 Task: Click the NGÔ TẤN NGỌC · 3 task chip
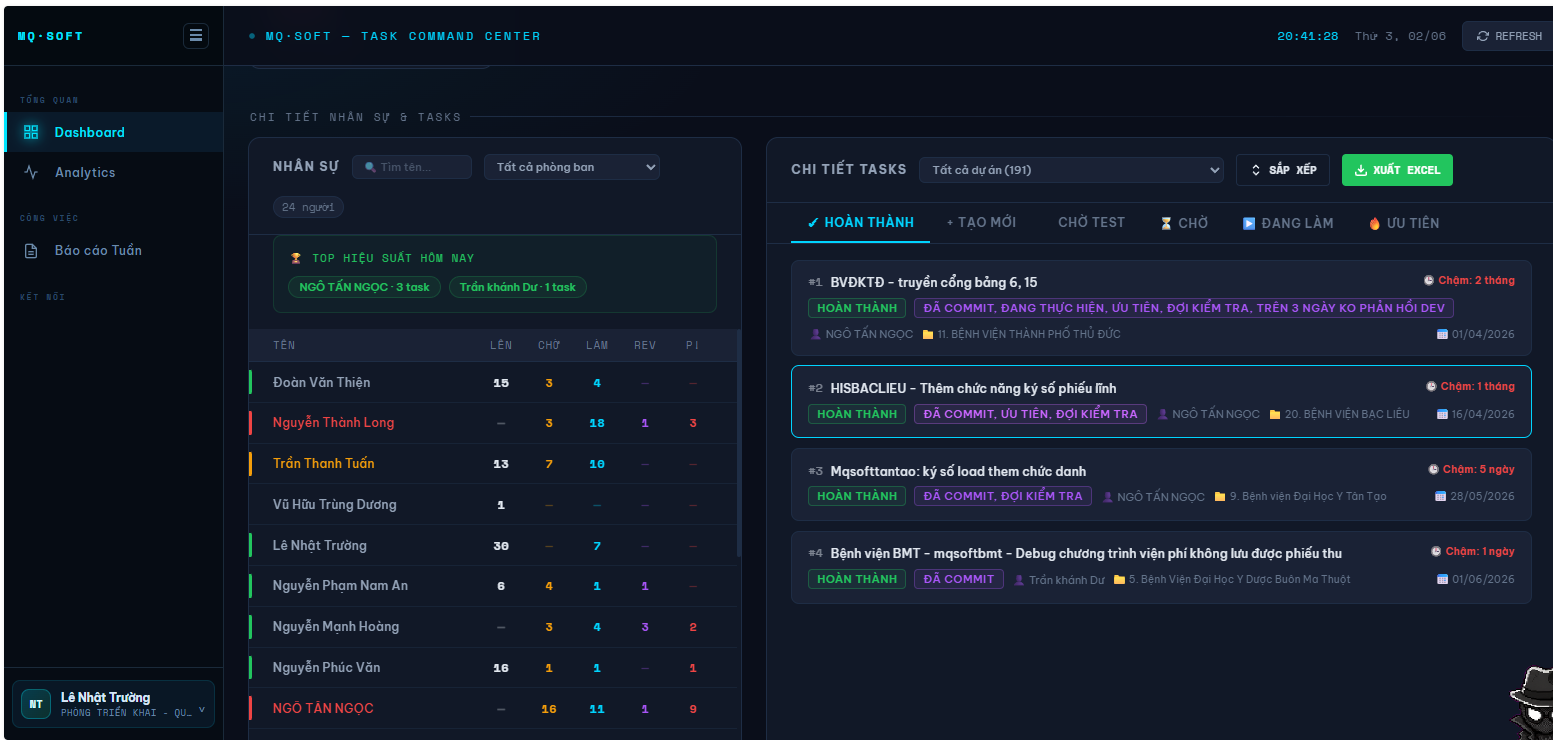(x=364, y=287)
